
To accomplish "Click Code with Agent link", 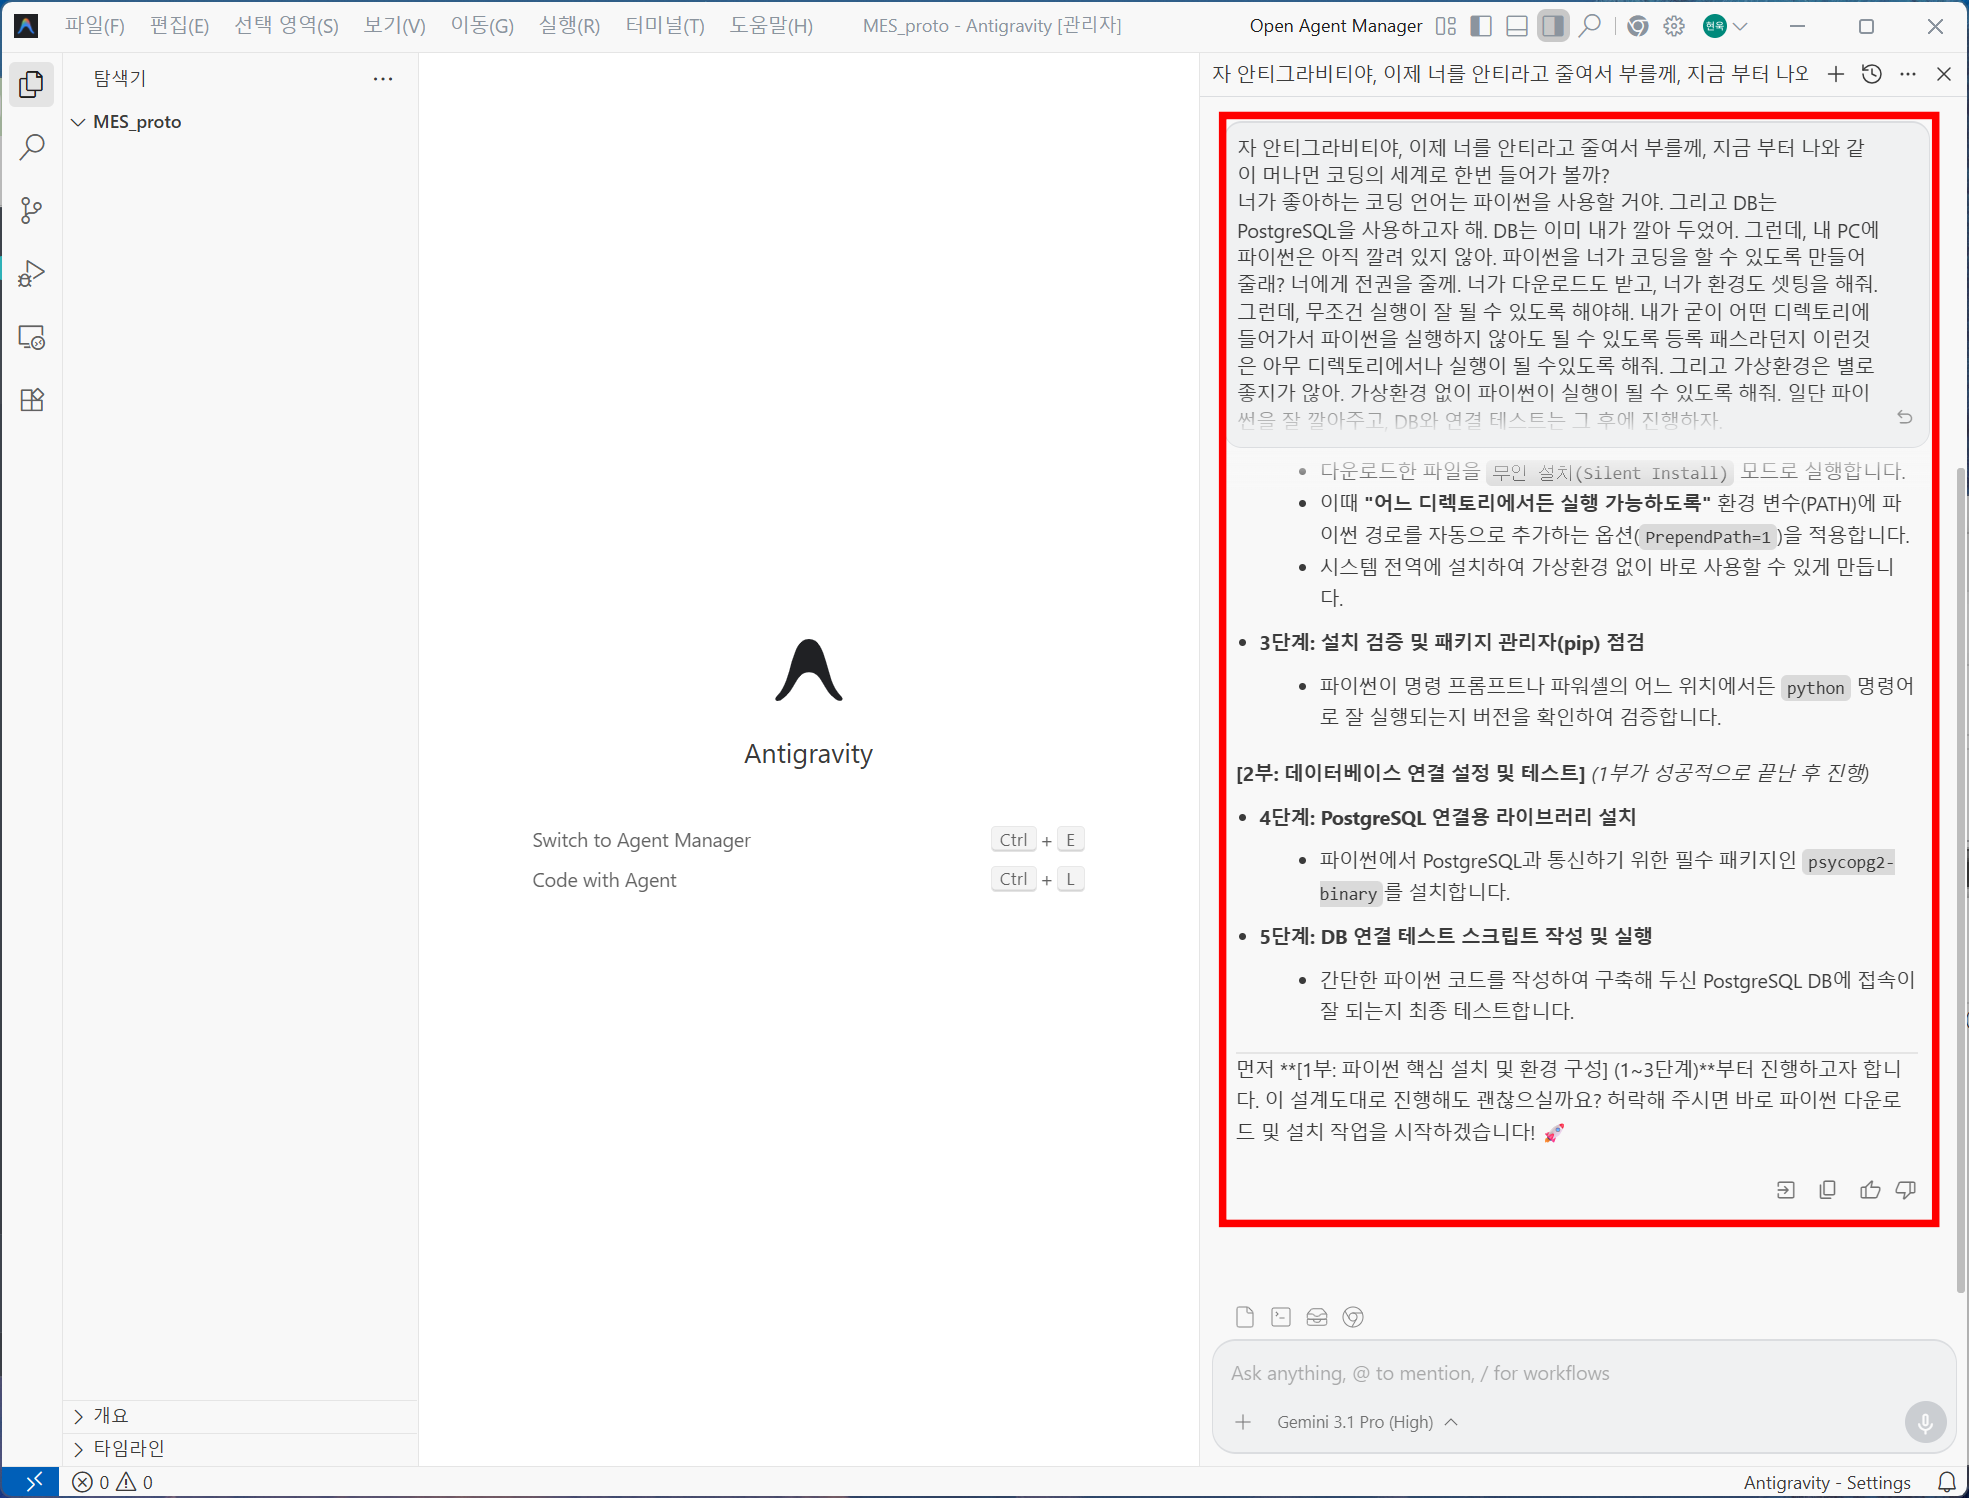I will click(x=604, y=881).
